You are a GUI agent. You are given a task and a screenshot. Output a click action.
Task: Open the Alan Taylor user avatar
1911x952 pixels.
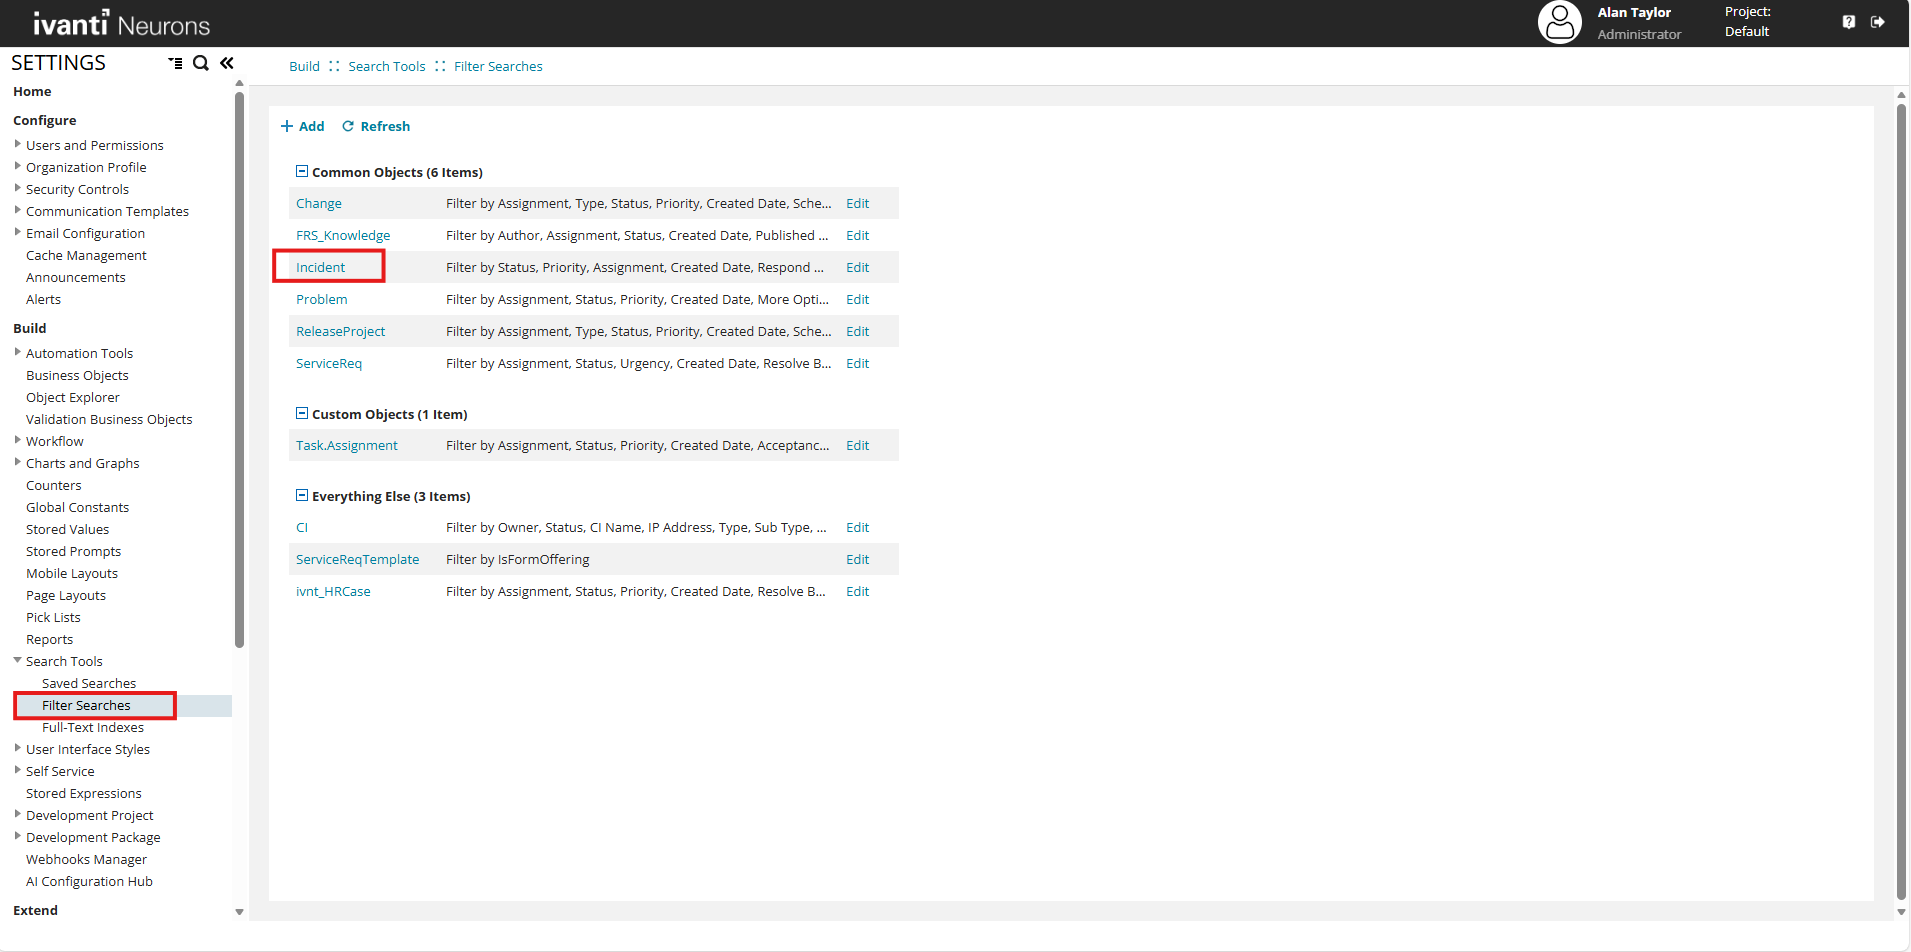[x=1559, y=22]
